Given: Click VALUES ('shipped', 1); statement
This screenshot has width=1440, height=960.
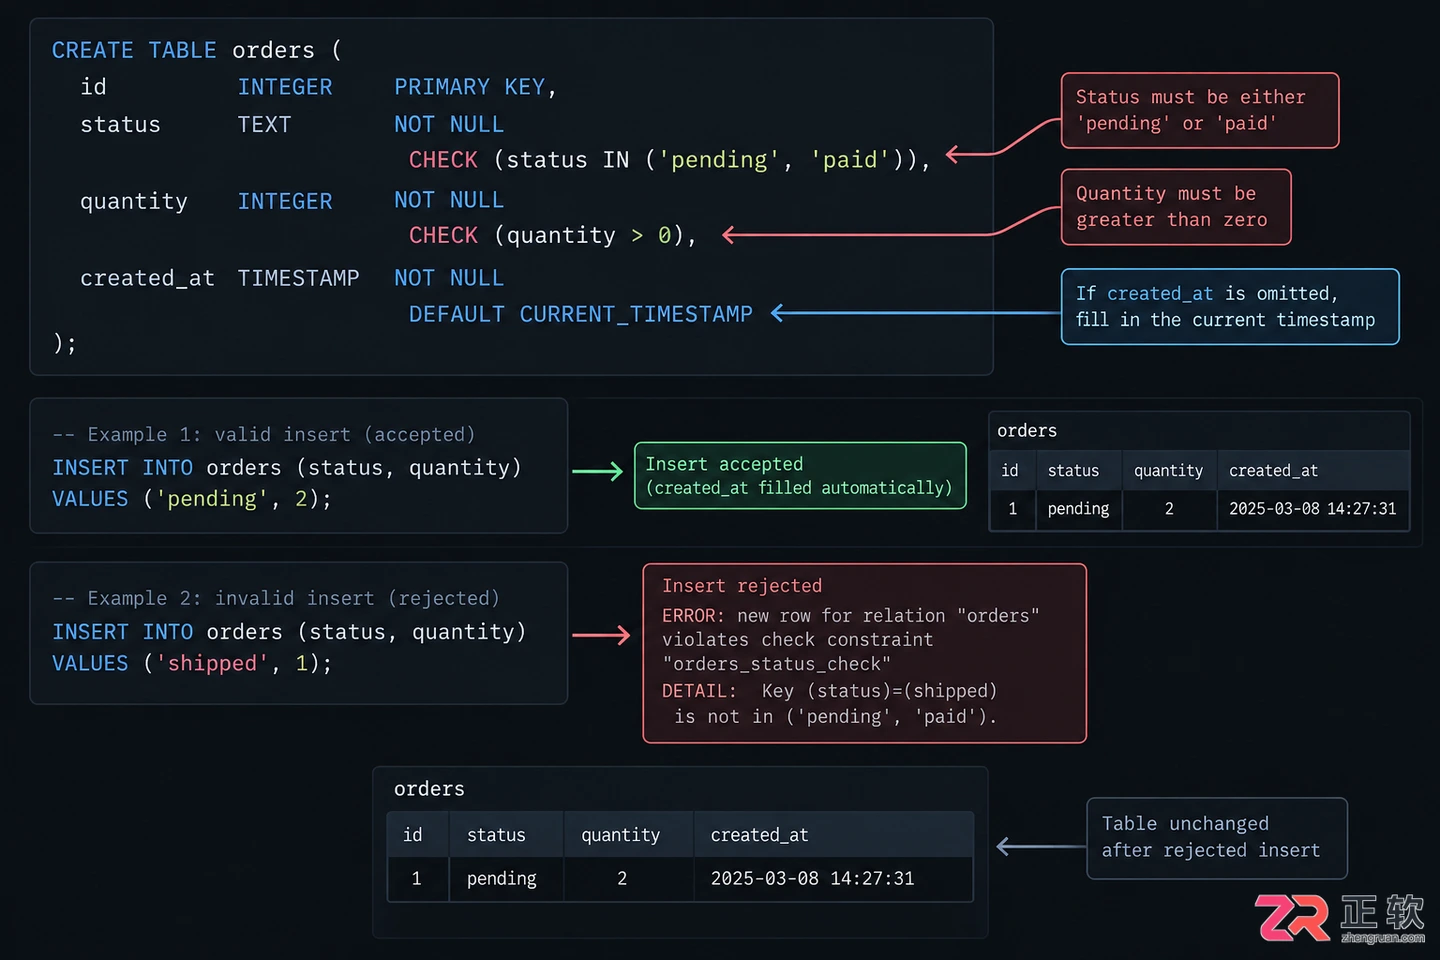Looking at the screenshot, I should tap(191, 664).
